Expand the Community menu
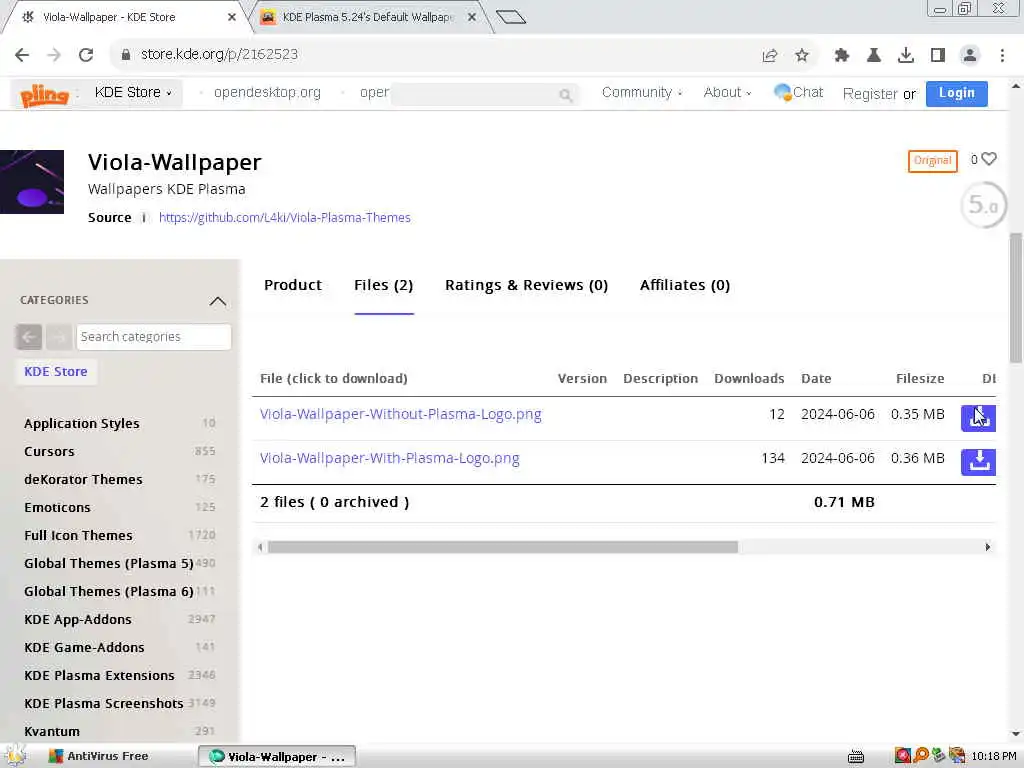The width and height of the screenshot is (1024, 768). 641,93
